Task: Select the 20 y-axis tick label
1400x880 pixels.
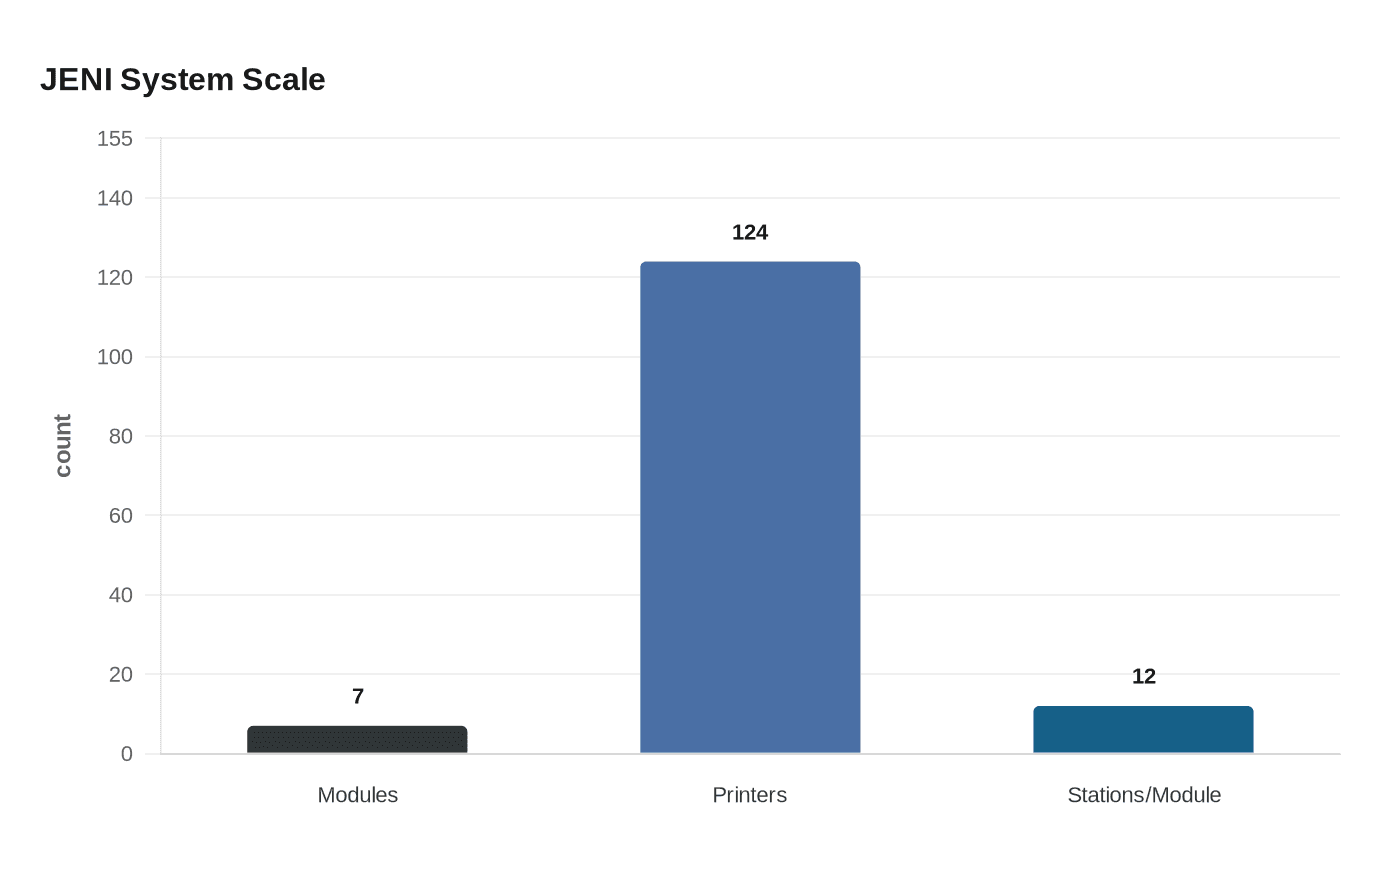Action: coord(121,675)
